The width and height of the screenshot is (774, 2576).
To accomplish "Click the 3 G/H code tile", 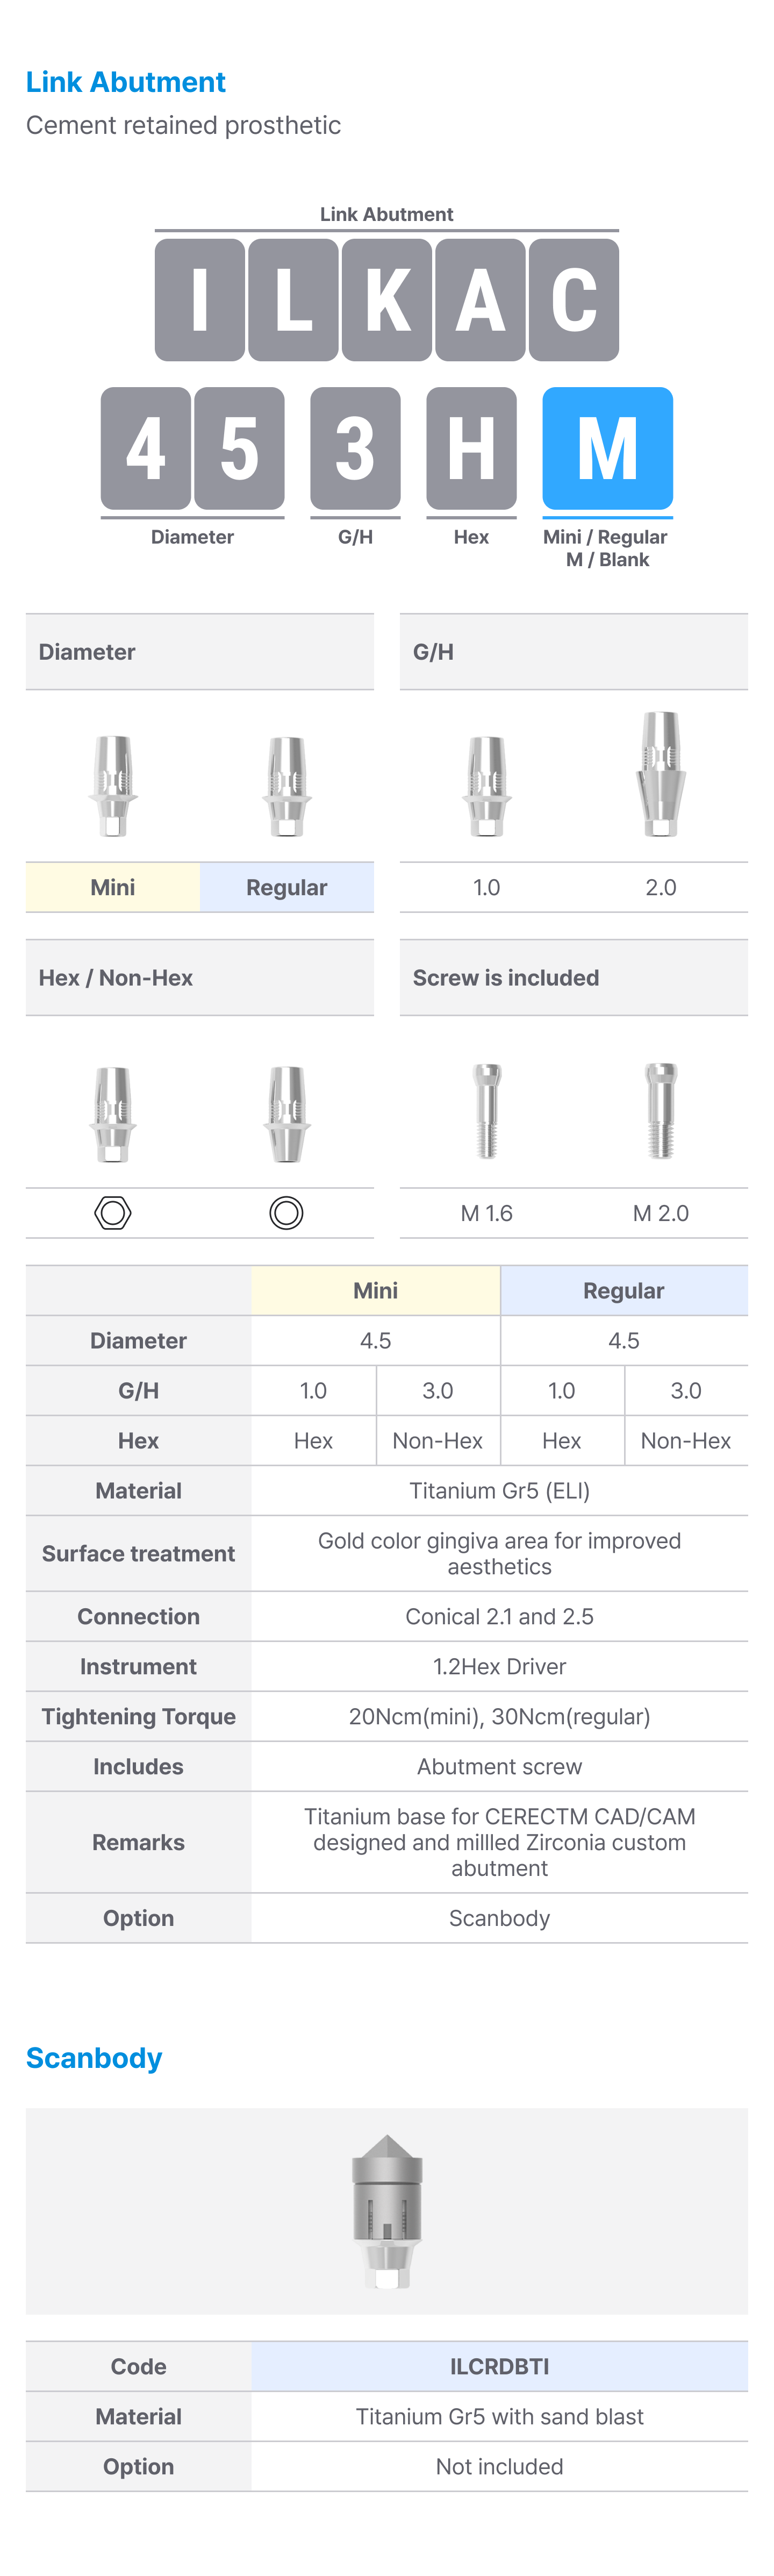I will tap(356, 448).
